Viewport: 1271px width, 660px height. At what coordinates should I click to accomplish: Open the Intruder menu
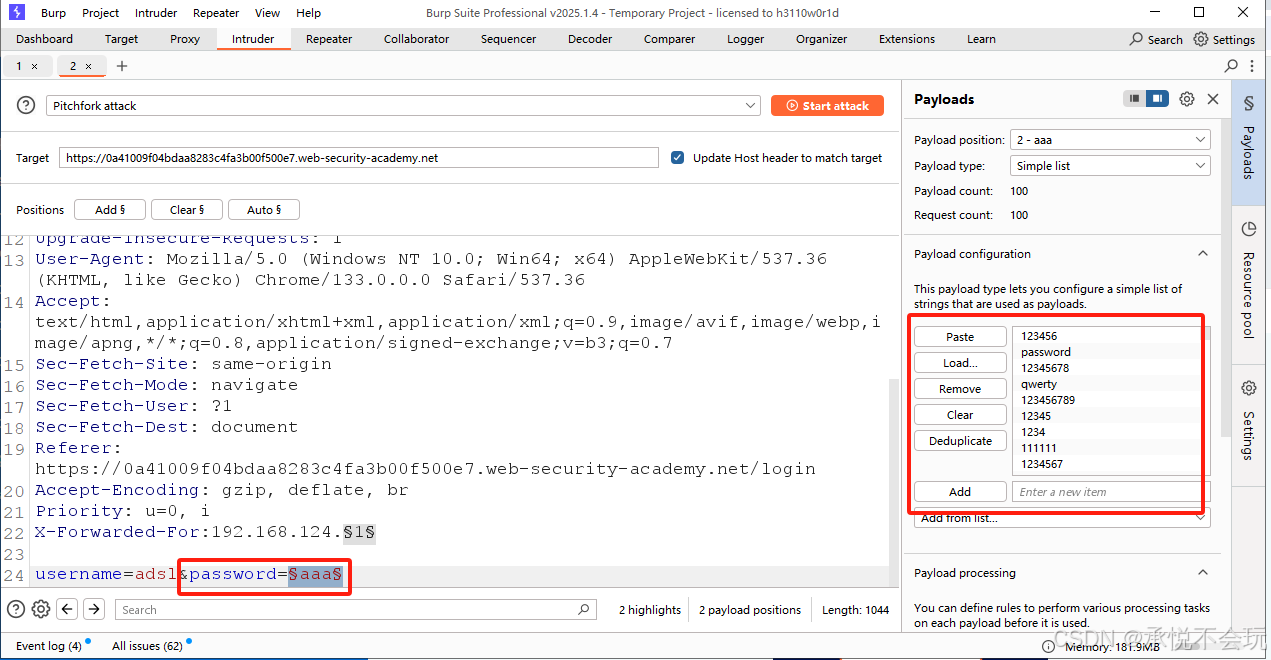(x=155, y=13)
